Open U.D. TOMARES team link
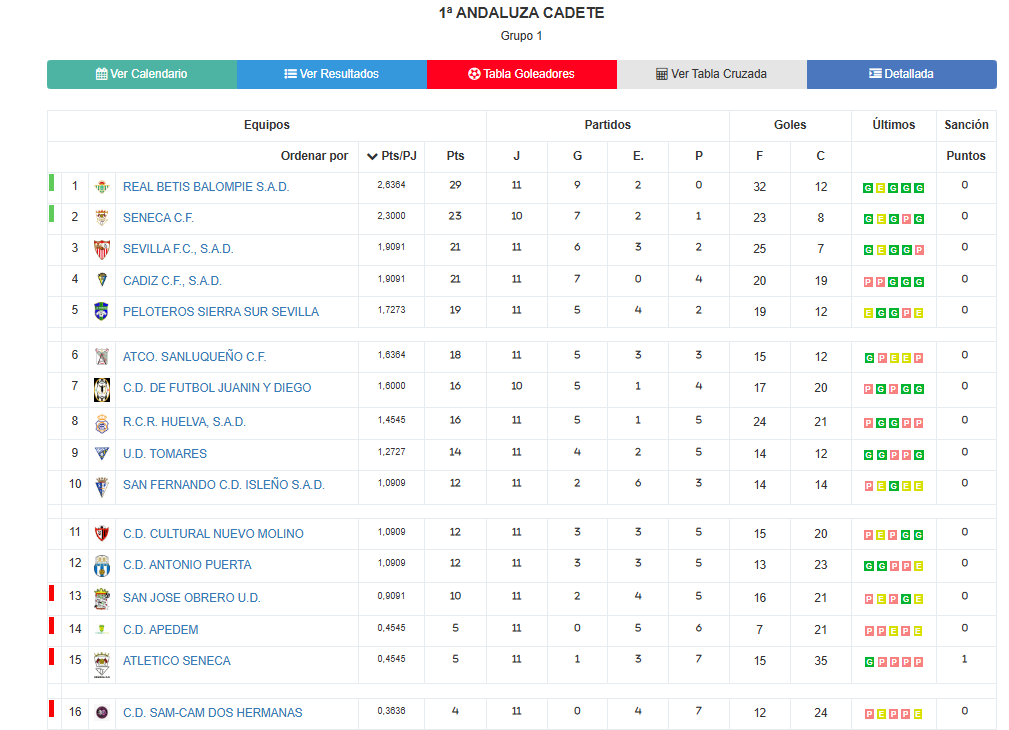This screenshot has width=1009, height=730. pyautogui.click(x=165, y=454)
